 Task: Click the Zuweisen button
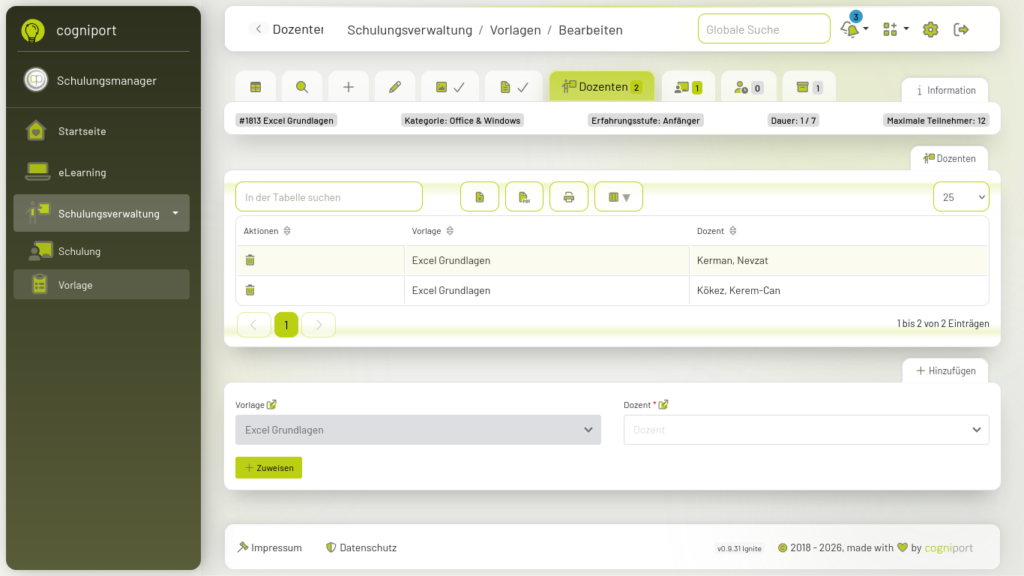click(268, 468)
